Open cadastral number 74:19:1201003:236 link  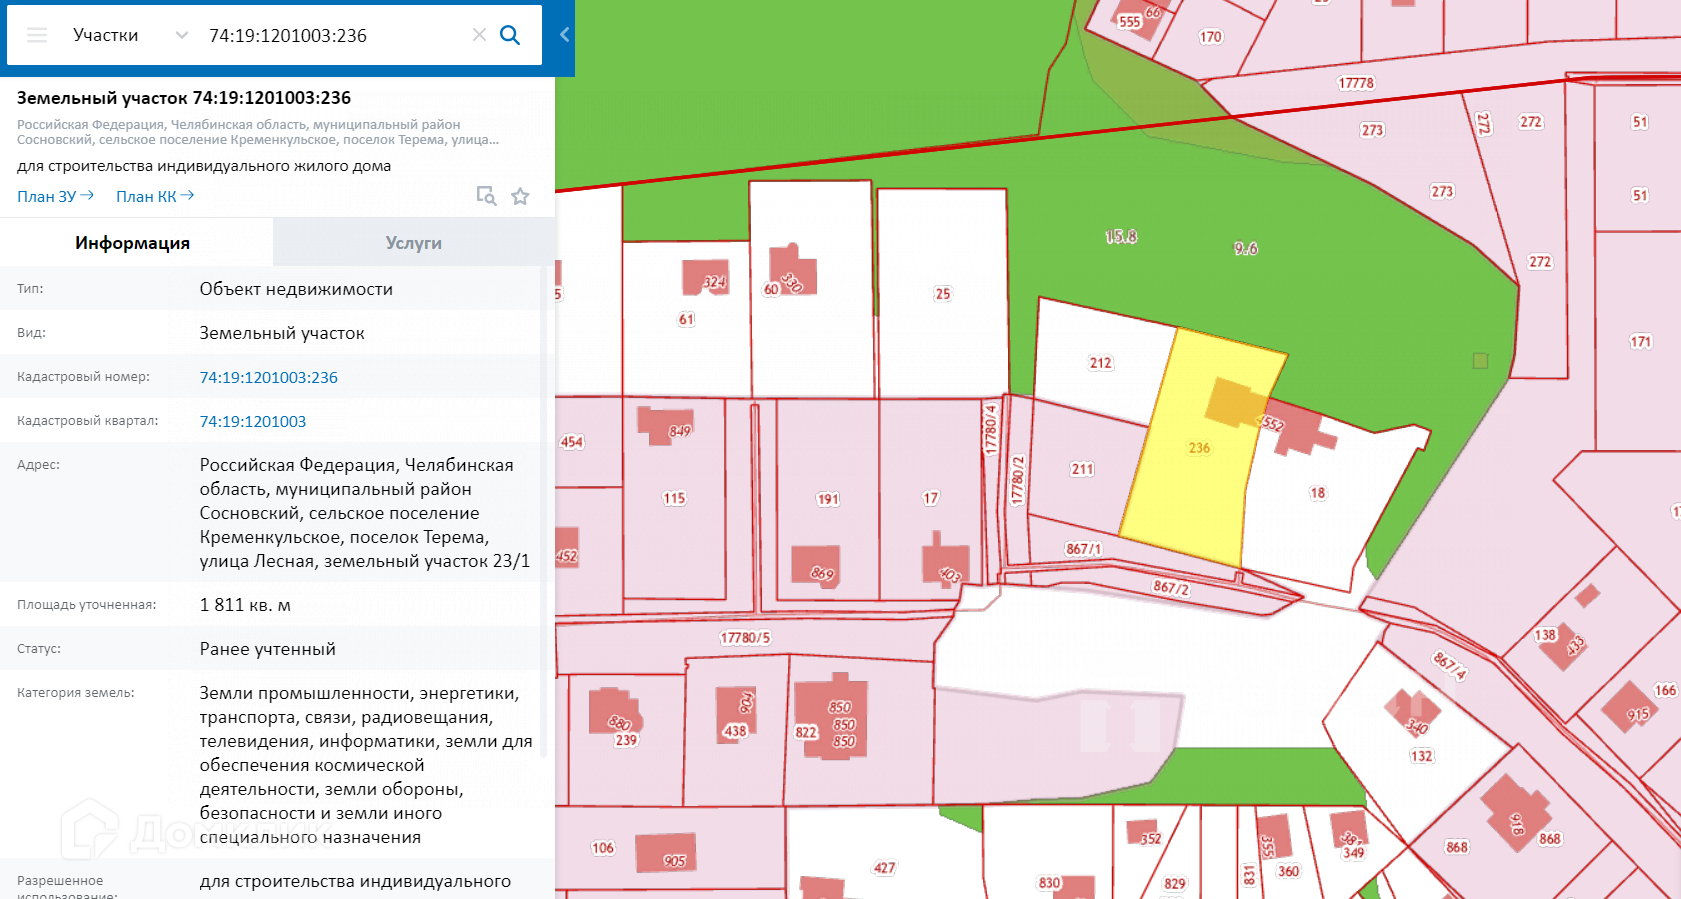[269, 377]
